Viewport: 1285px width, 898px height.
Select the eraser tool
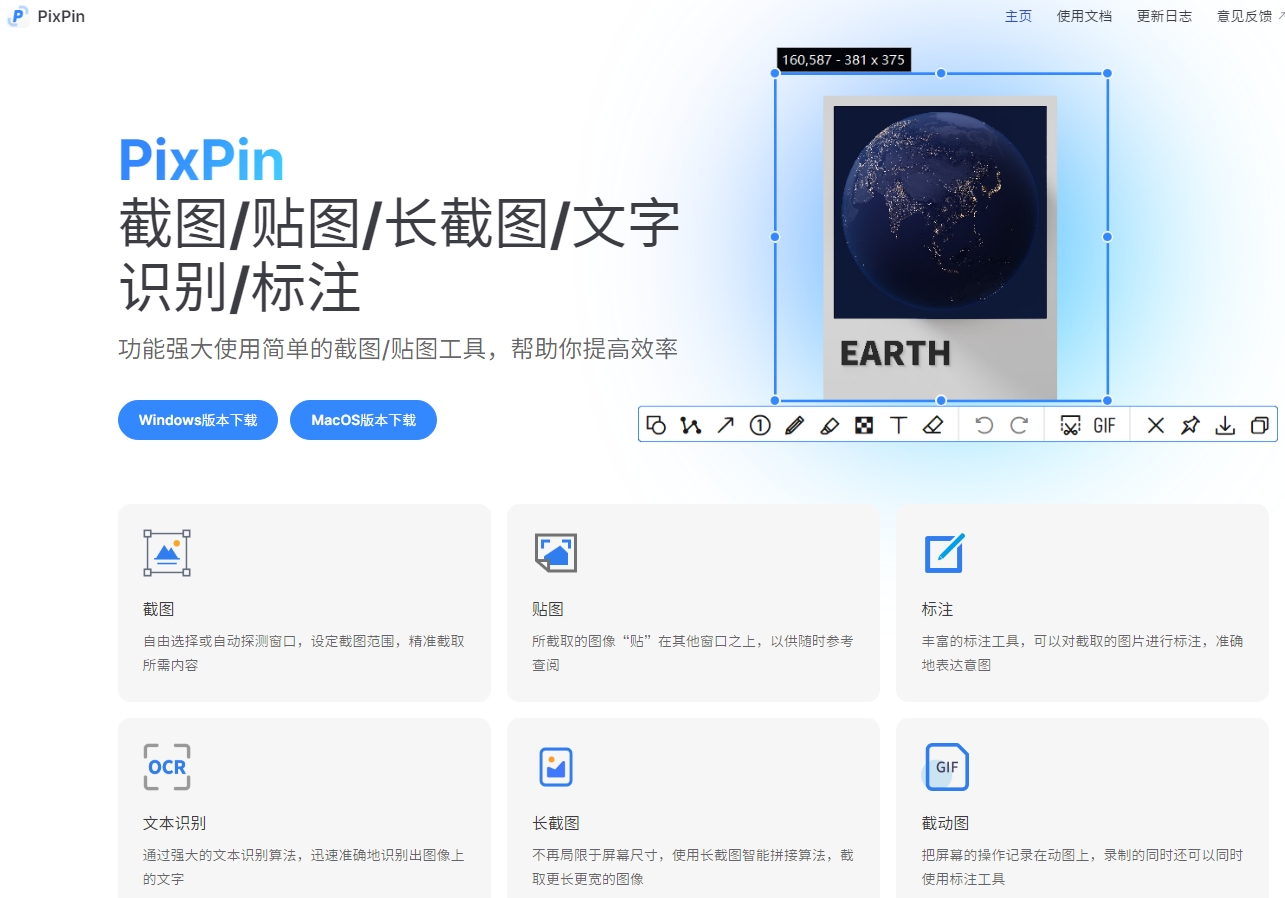(x=933, y=425)
